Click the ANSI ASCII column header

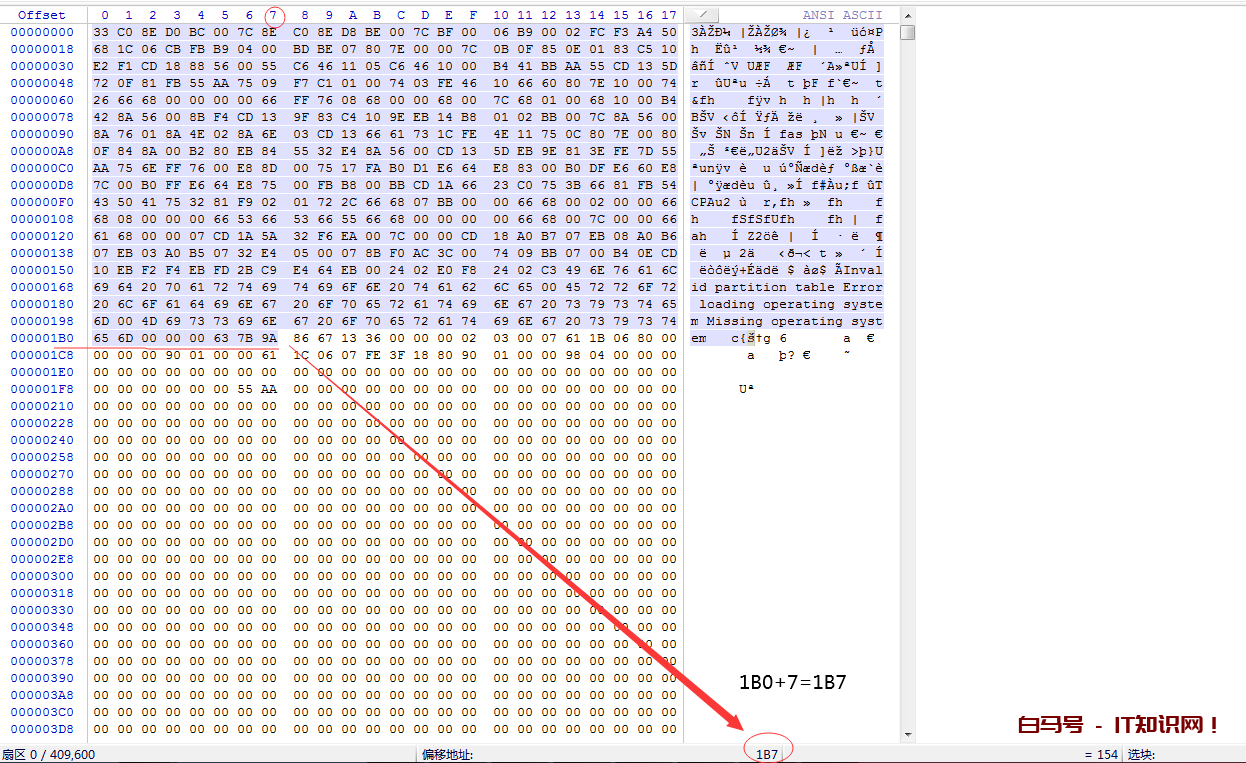coord(842,15)
